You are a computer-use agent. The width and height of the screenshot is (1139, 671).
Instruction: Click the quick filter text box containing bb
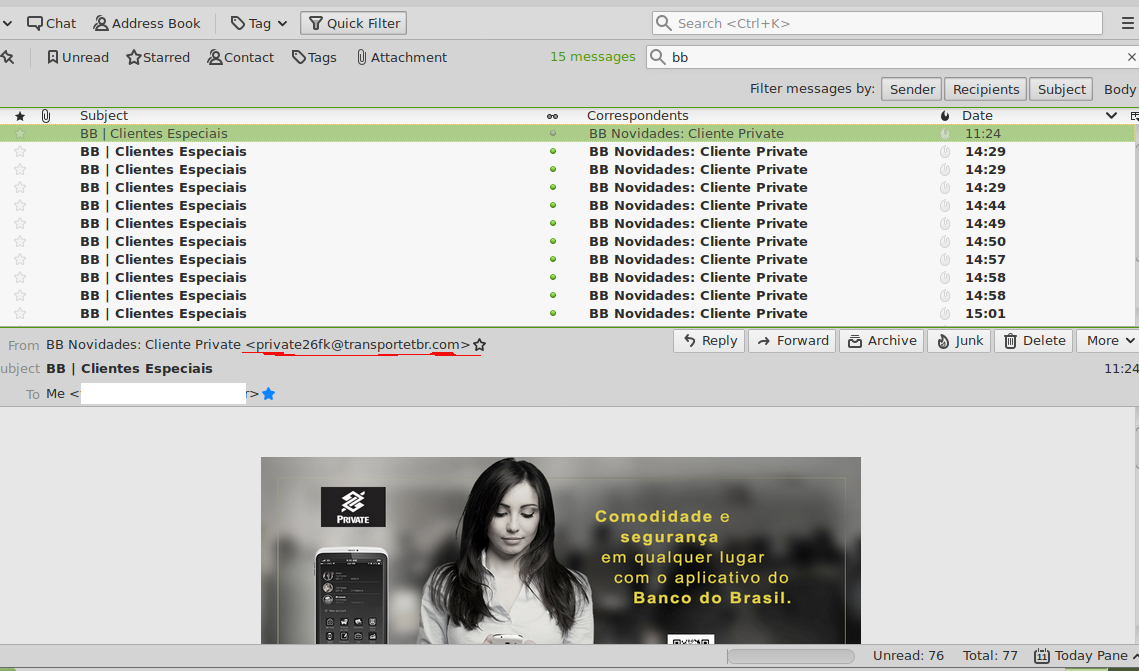(893, 57)
